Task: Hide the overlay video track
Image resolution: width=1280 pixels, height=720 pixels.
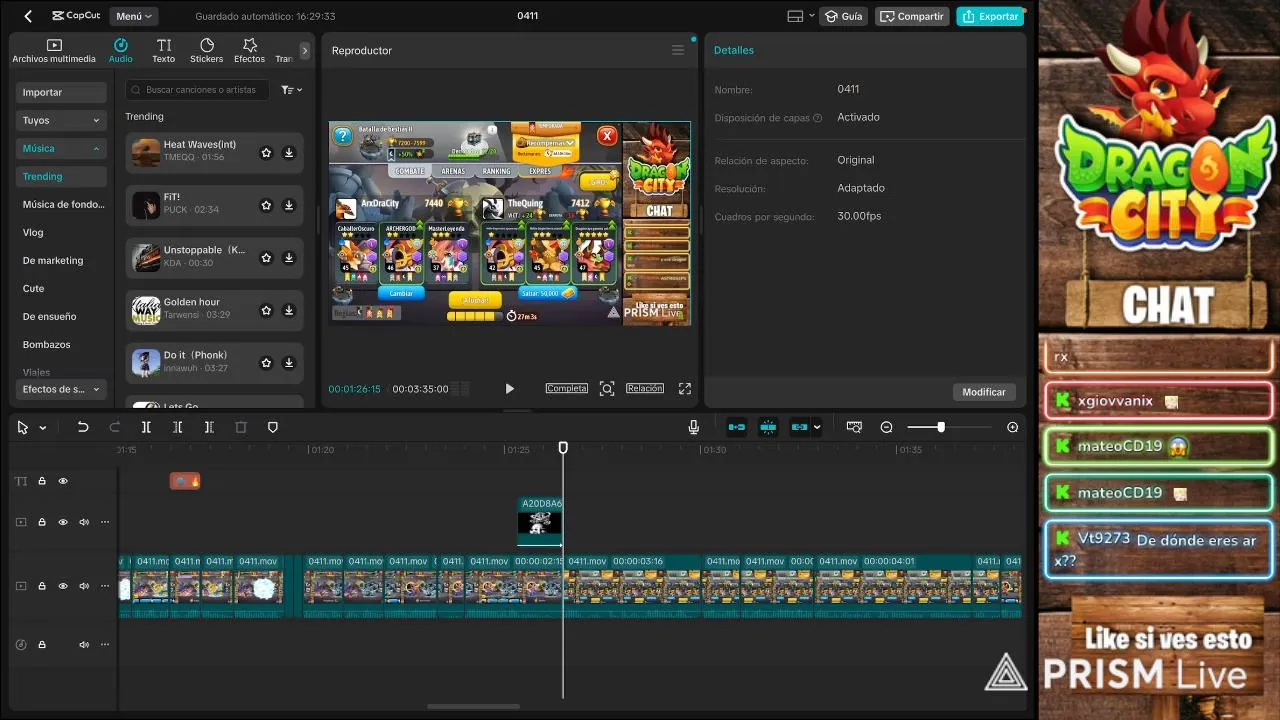Action: click(63, 522)
